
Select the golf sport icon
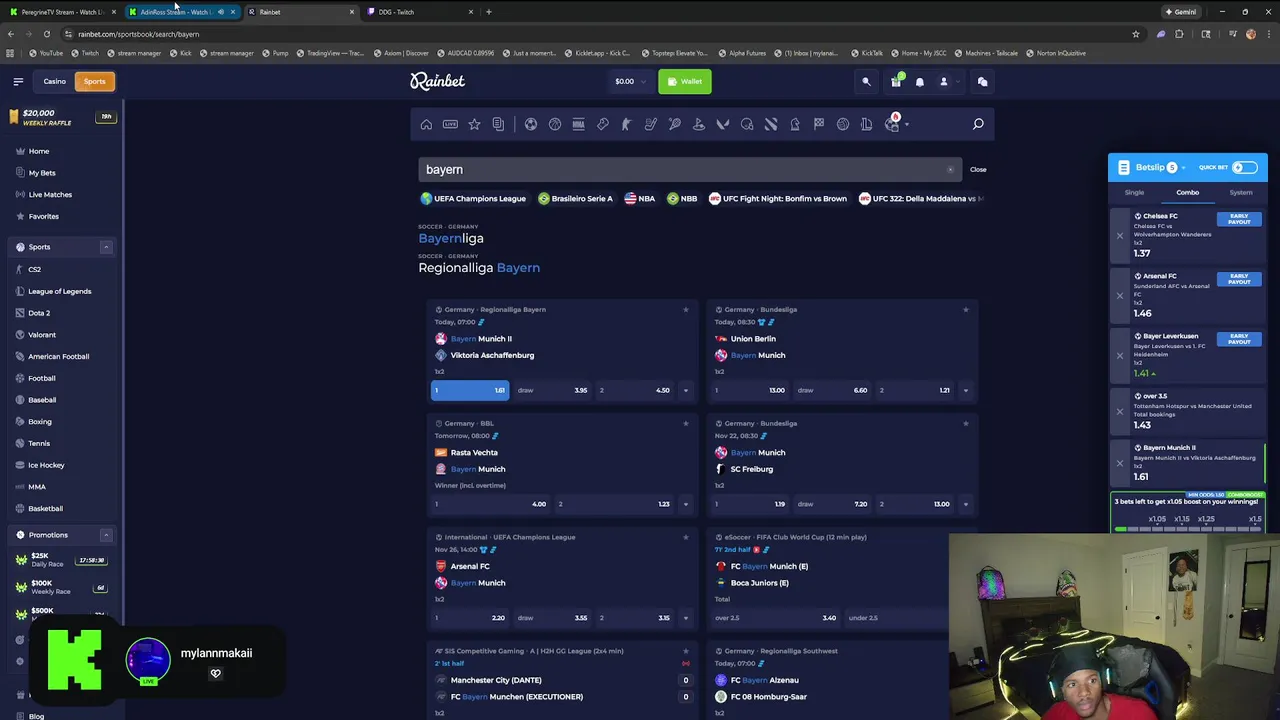[x=699, y=124]
